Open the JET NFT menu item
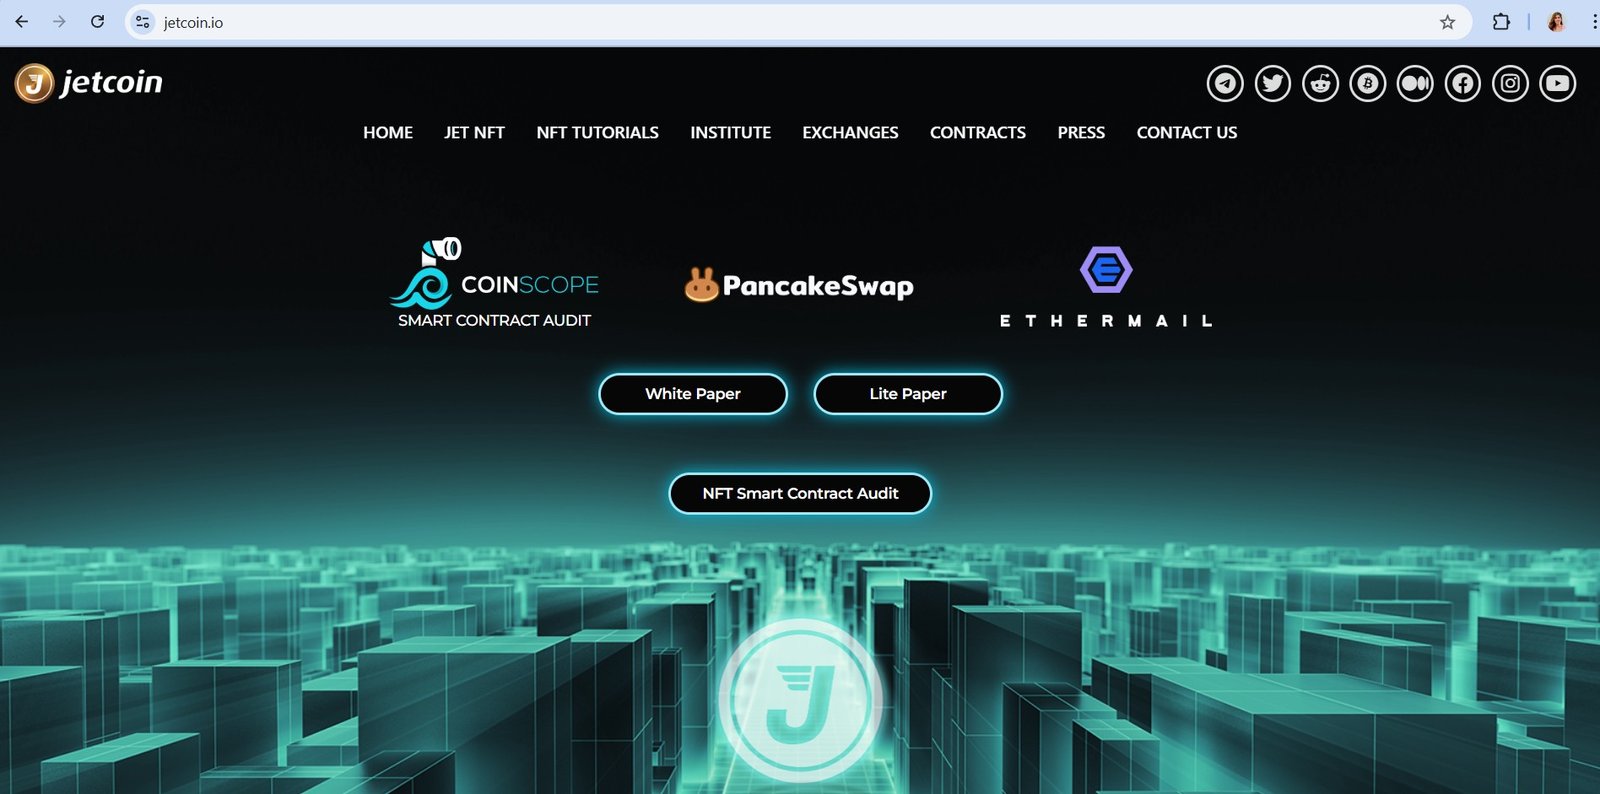Image resolution: width=1600 pixels, height=794 pixels. pos(474,132)
